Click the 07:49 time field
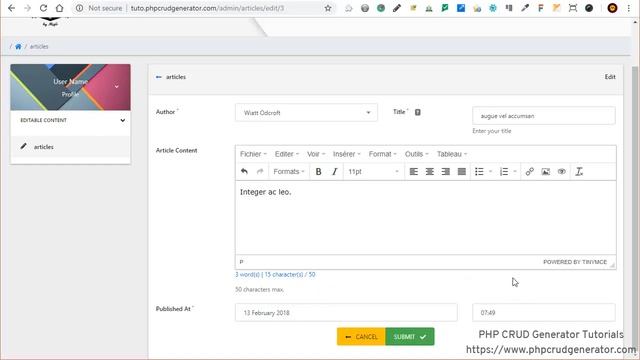The width and height of the screenshot is (640, 360). click(x=544, y=313)
